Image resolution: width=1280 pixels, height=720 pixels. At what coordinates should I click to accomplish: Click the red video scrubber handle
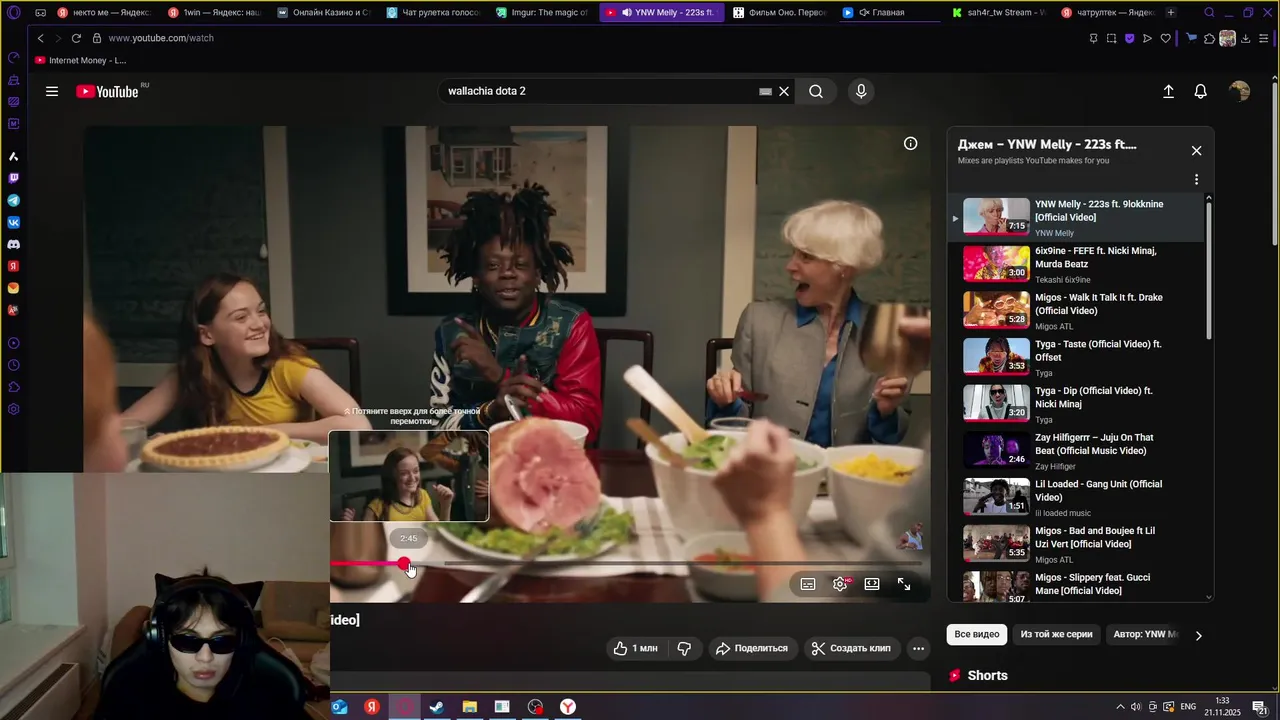[403, 564]
